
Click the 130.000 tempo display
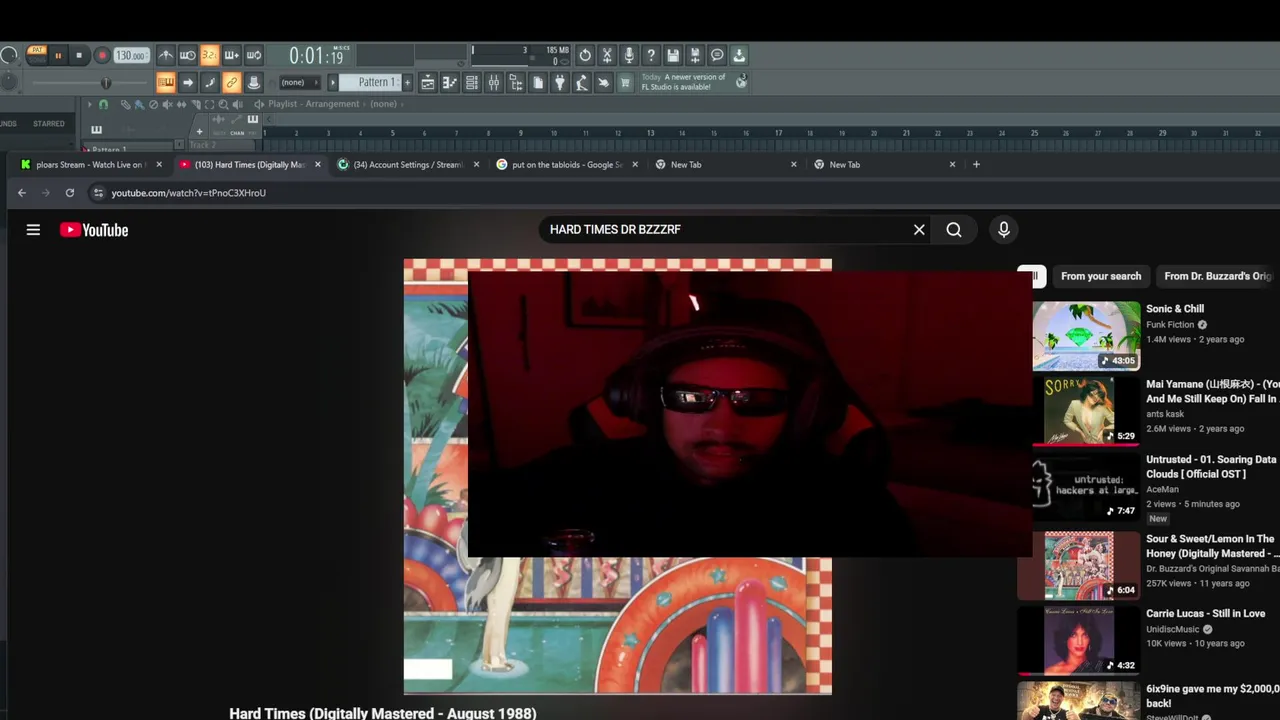(x=131, y=56)
